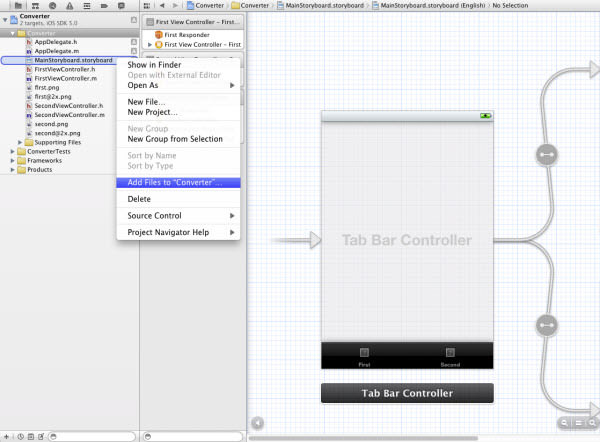Open the Log navigator speech-bubble icon
This screenshot has height=442, width=600.
[x=121, y=5]
